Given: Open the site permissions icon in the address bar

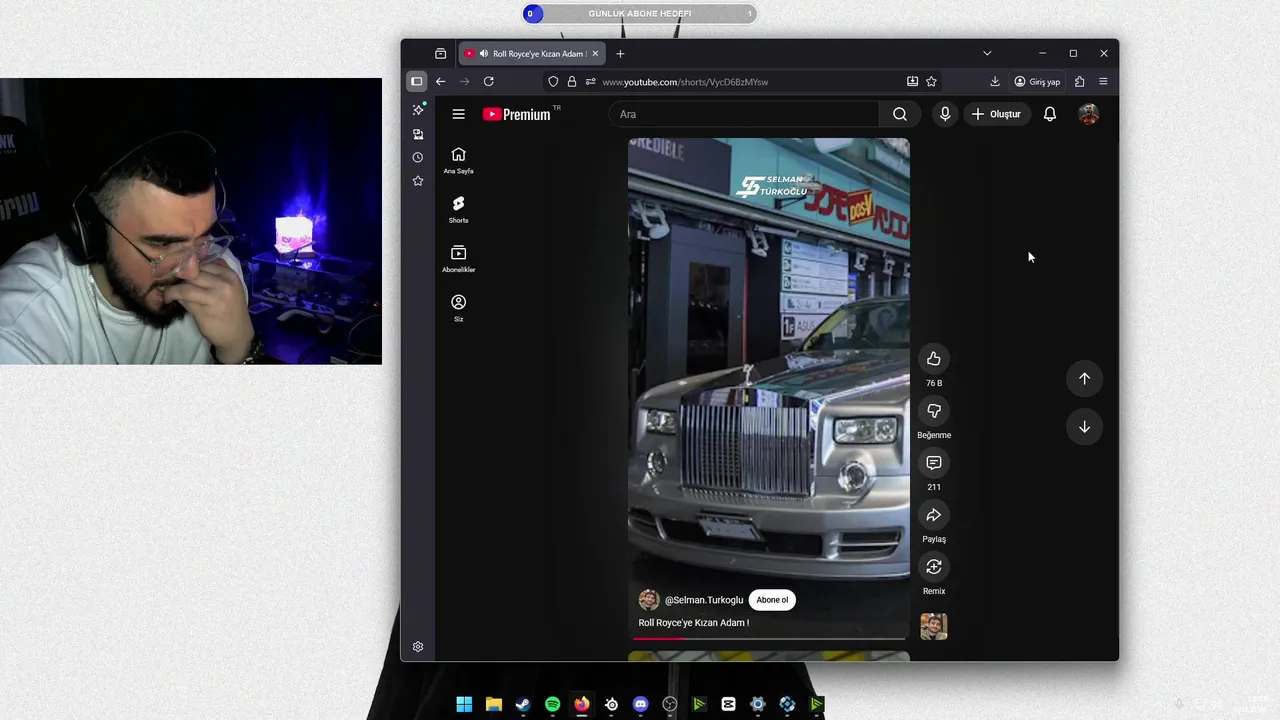Looking at the screenshot, I should click(x=591, y=82).
